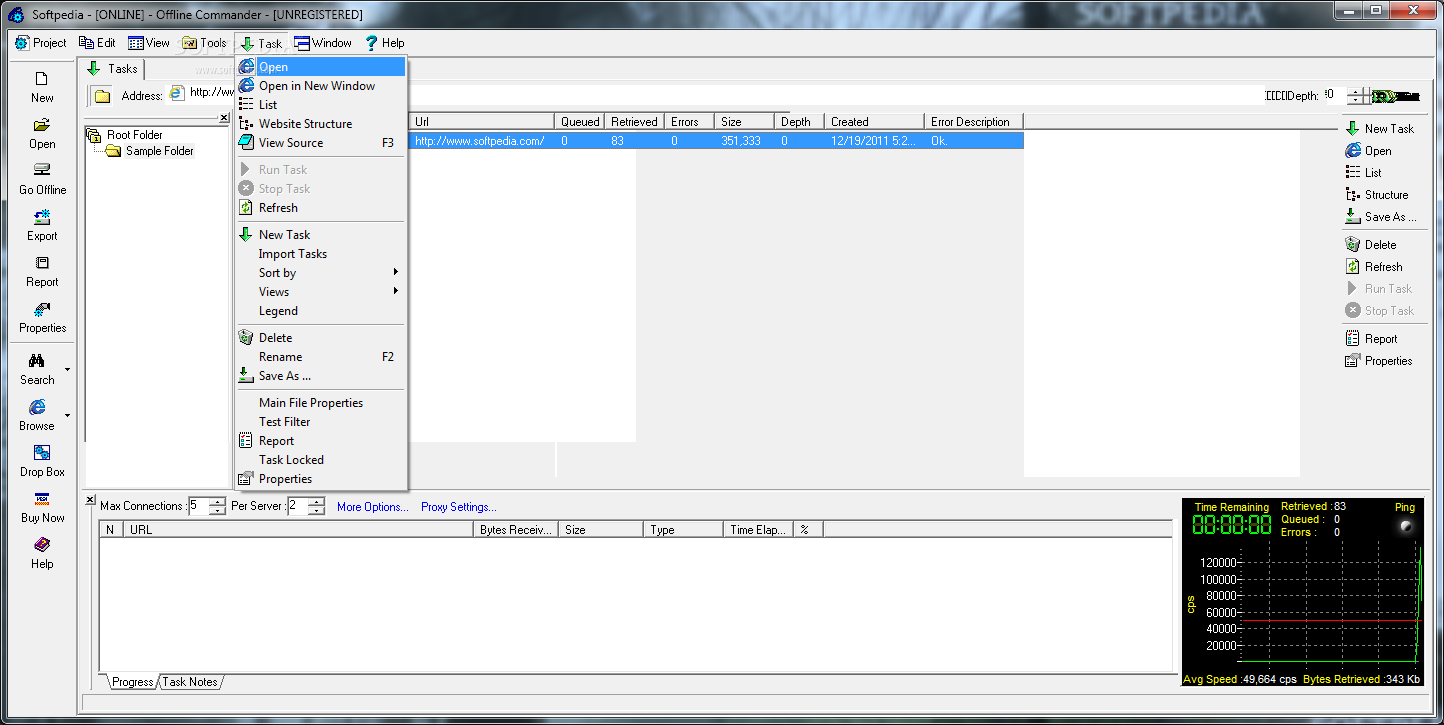Close the folder tree pane
Viewport: 1444px width, 725px height.
[x=224, y=118]
